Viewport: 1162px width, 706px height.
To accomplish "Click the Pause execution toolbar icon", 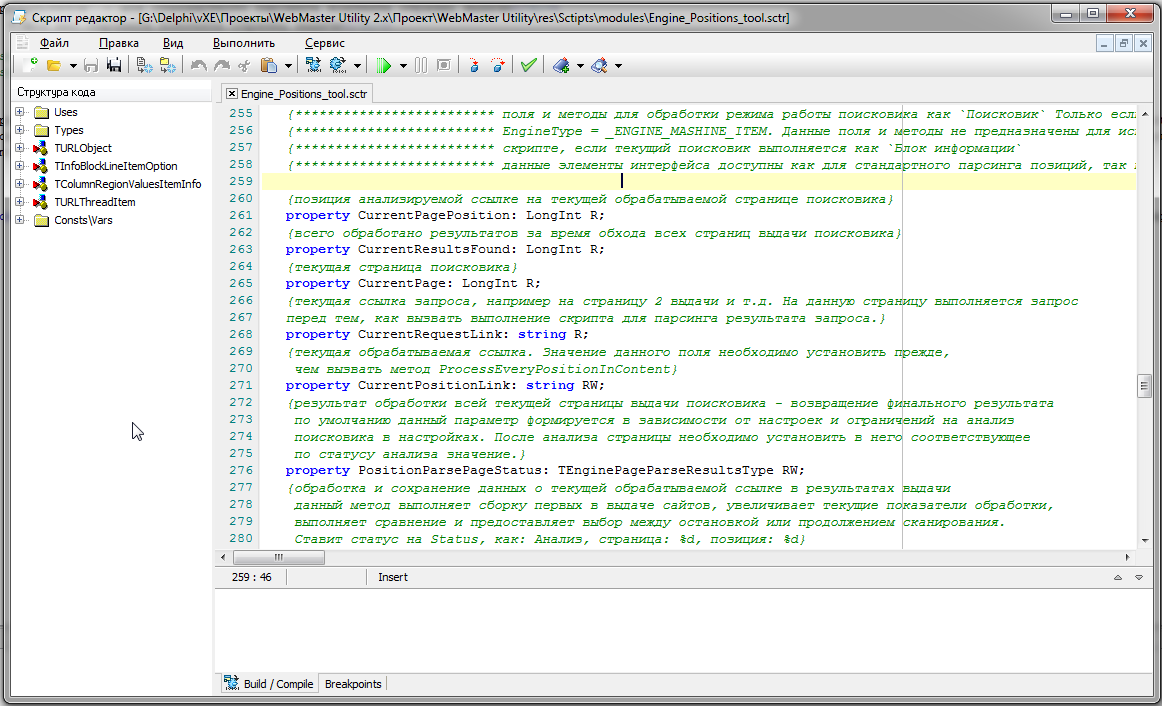I will pos(420,65).
